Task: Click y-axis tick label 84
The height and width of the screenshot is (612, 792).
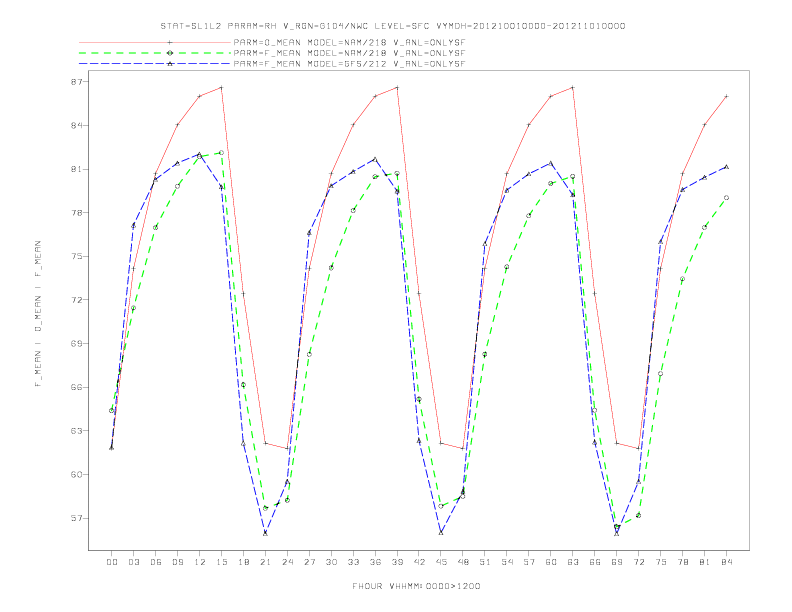Action: tap(76, 125)
